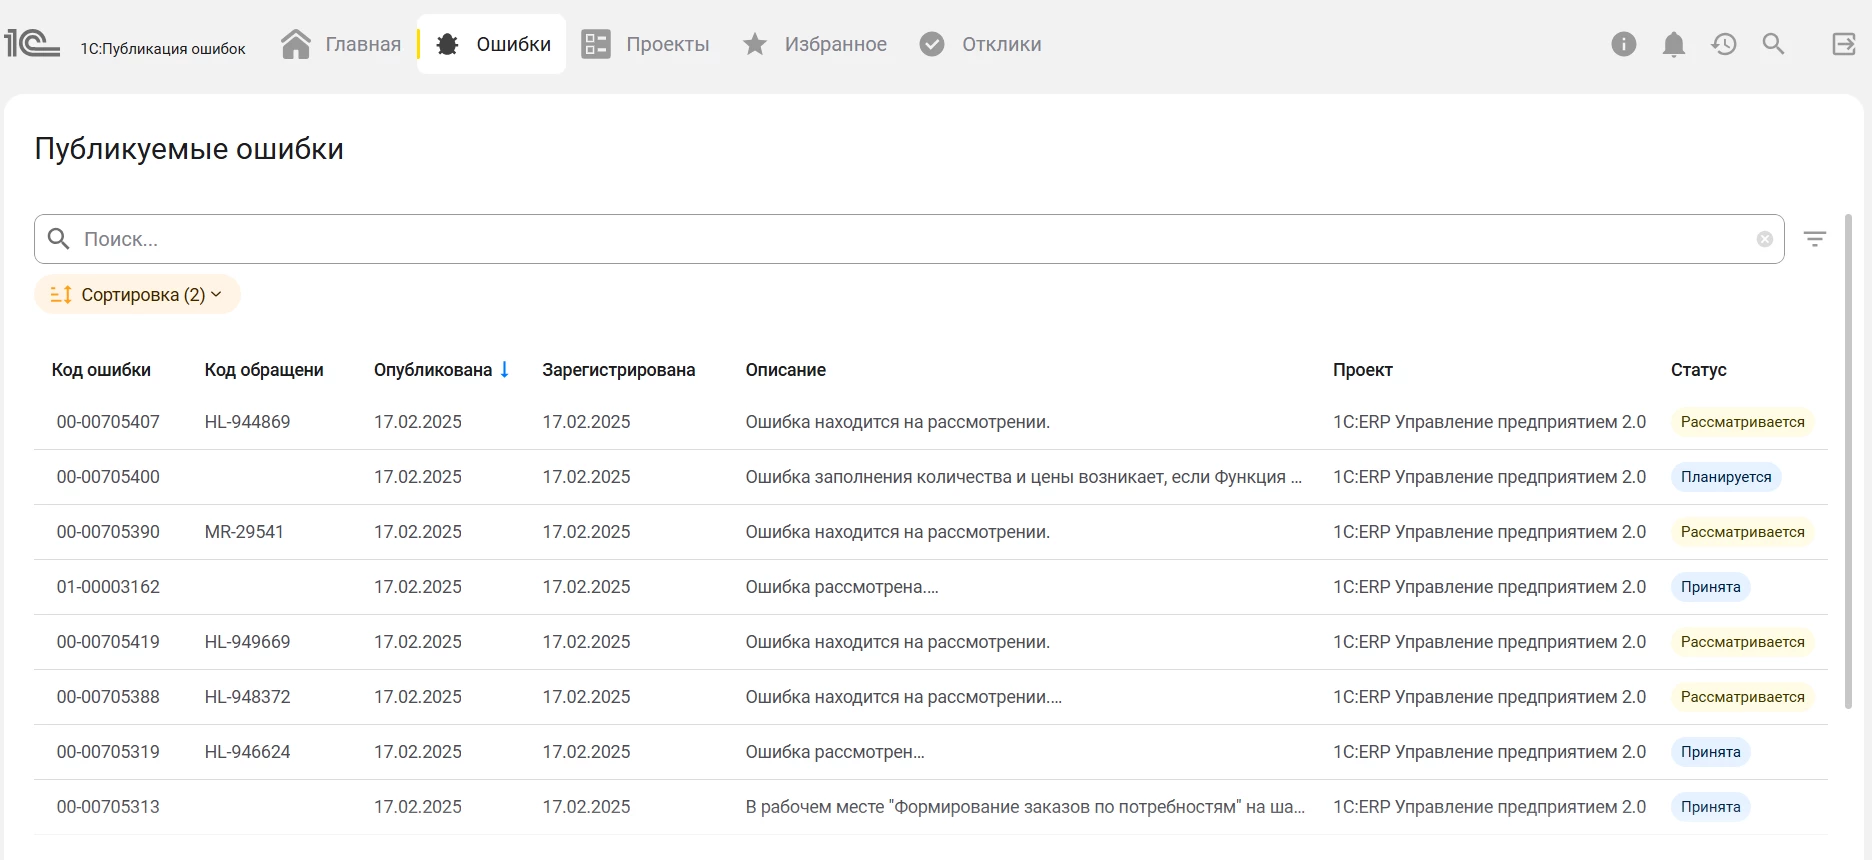
Task: Click the logout exit icon
Action: point(1844,44)
